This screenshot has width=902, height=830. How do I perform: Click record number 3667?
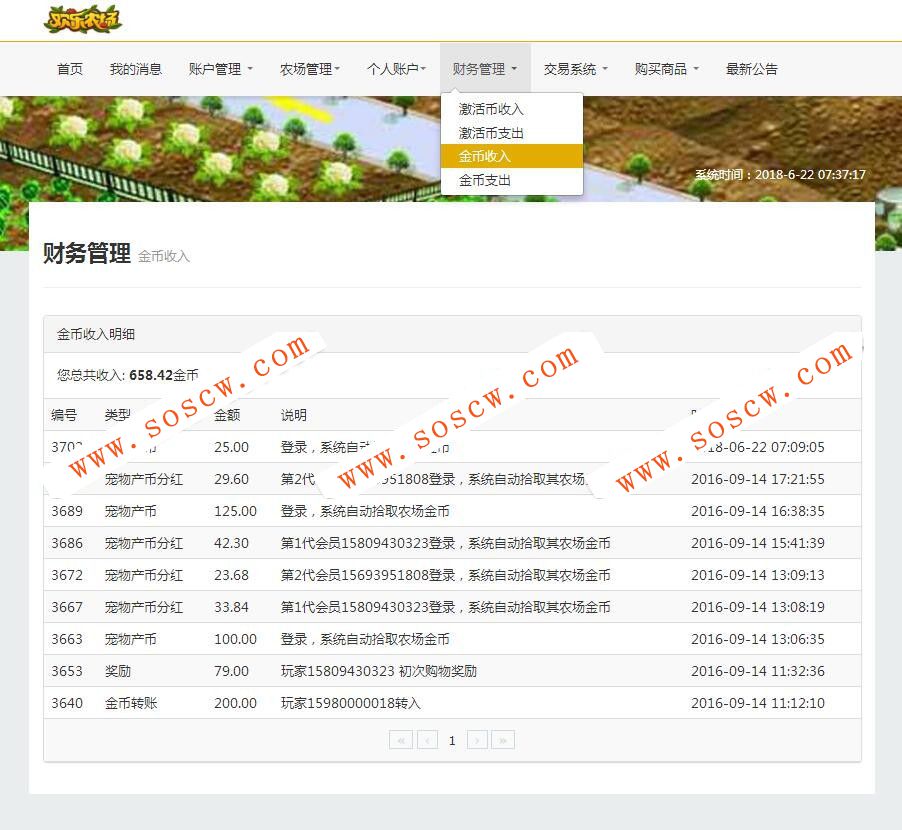67,607
